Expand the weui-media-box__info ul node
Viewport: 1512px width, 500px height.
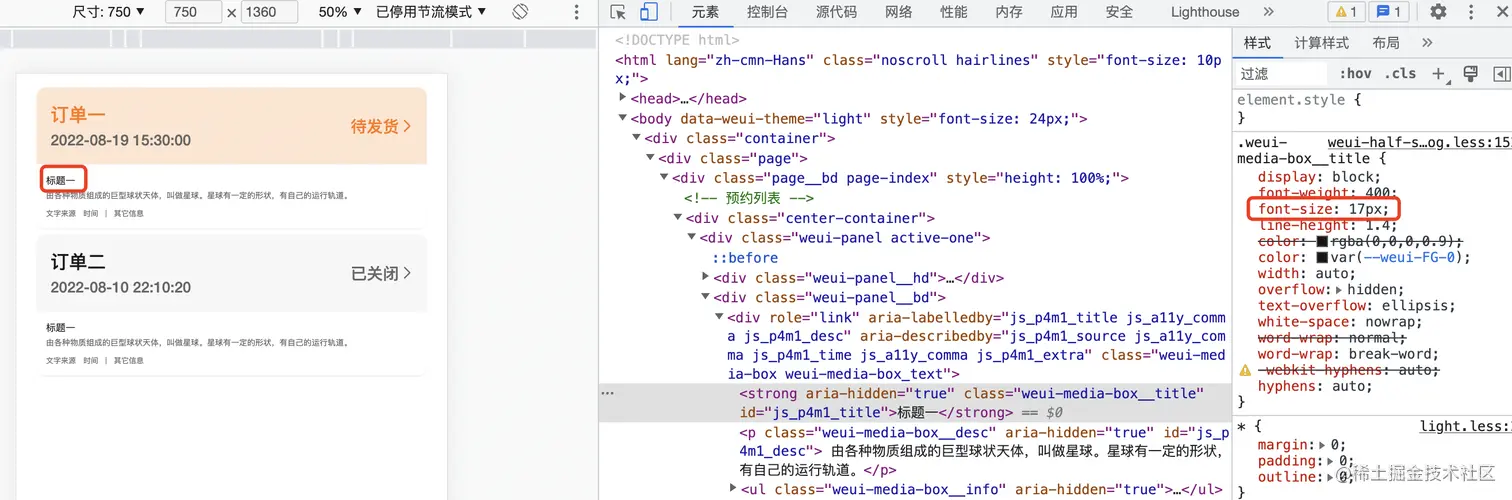click(x=734, y=489)
